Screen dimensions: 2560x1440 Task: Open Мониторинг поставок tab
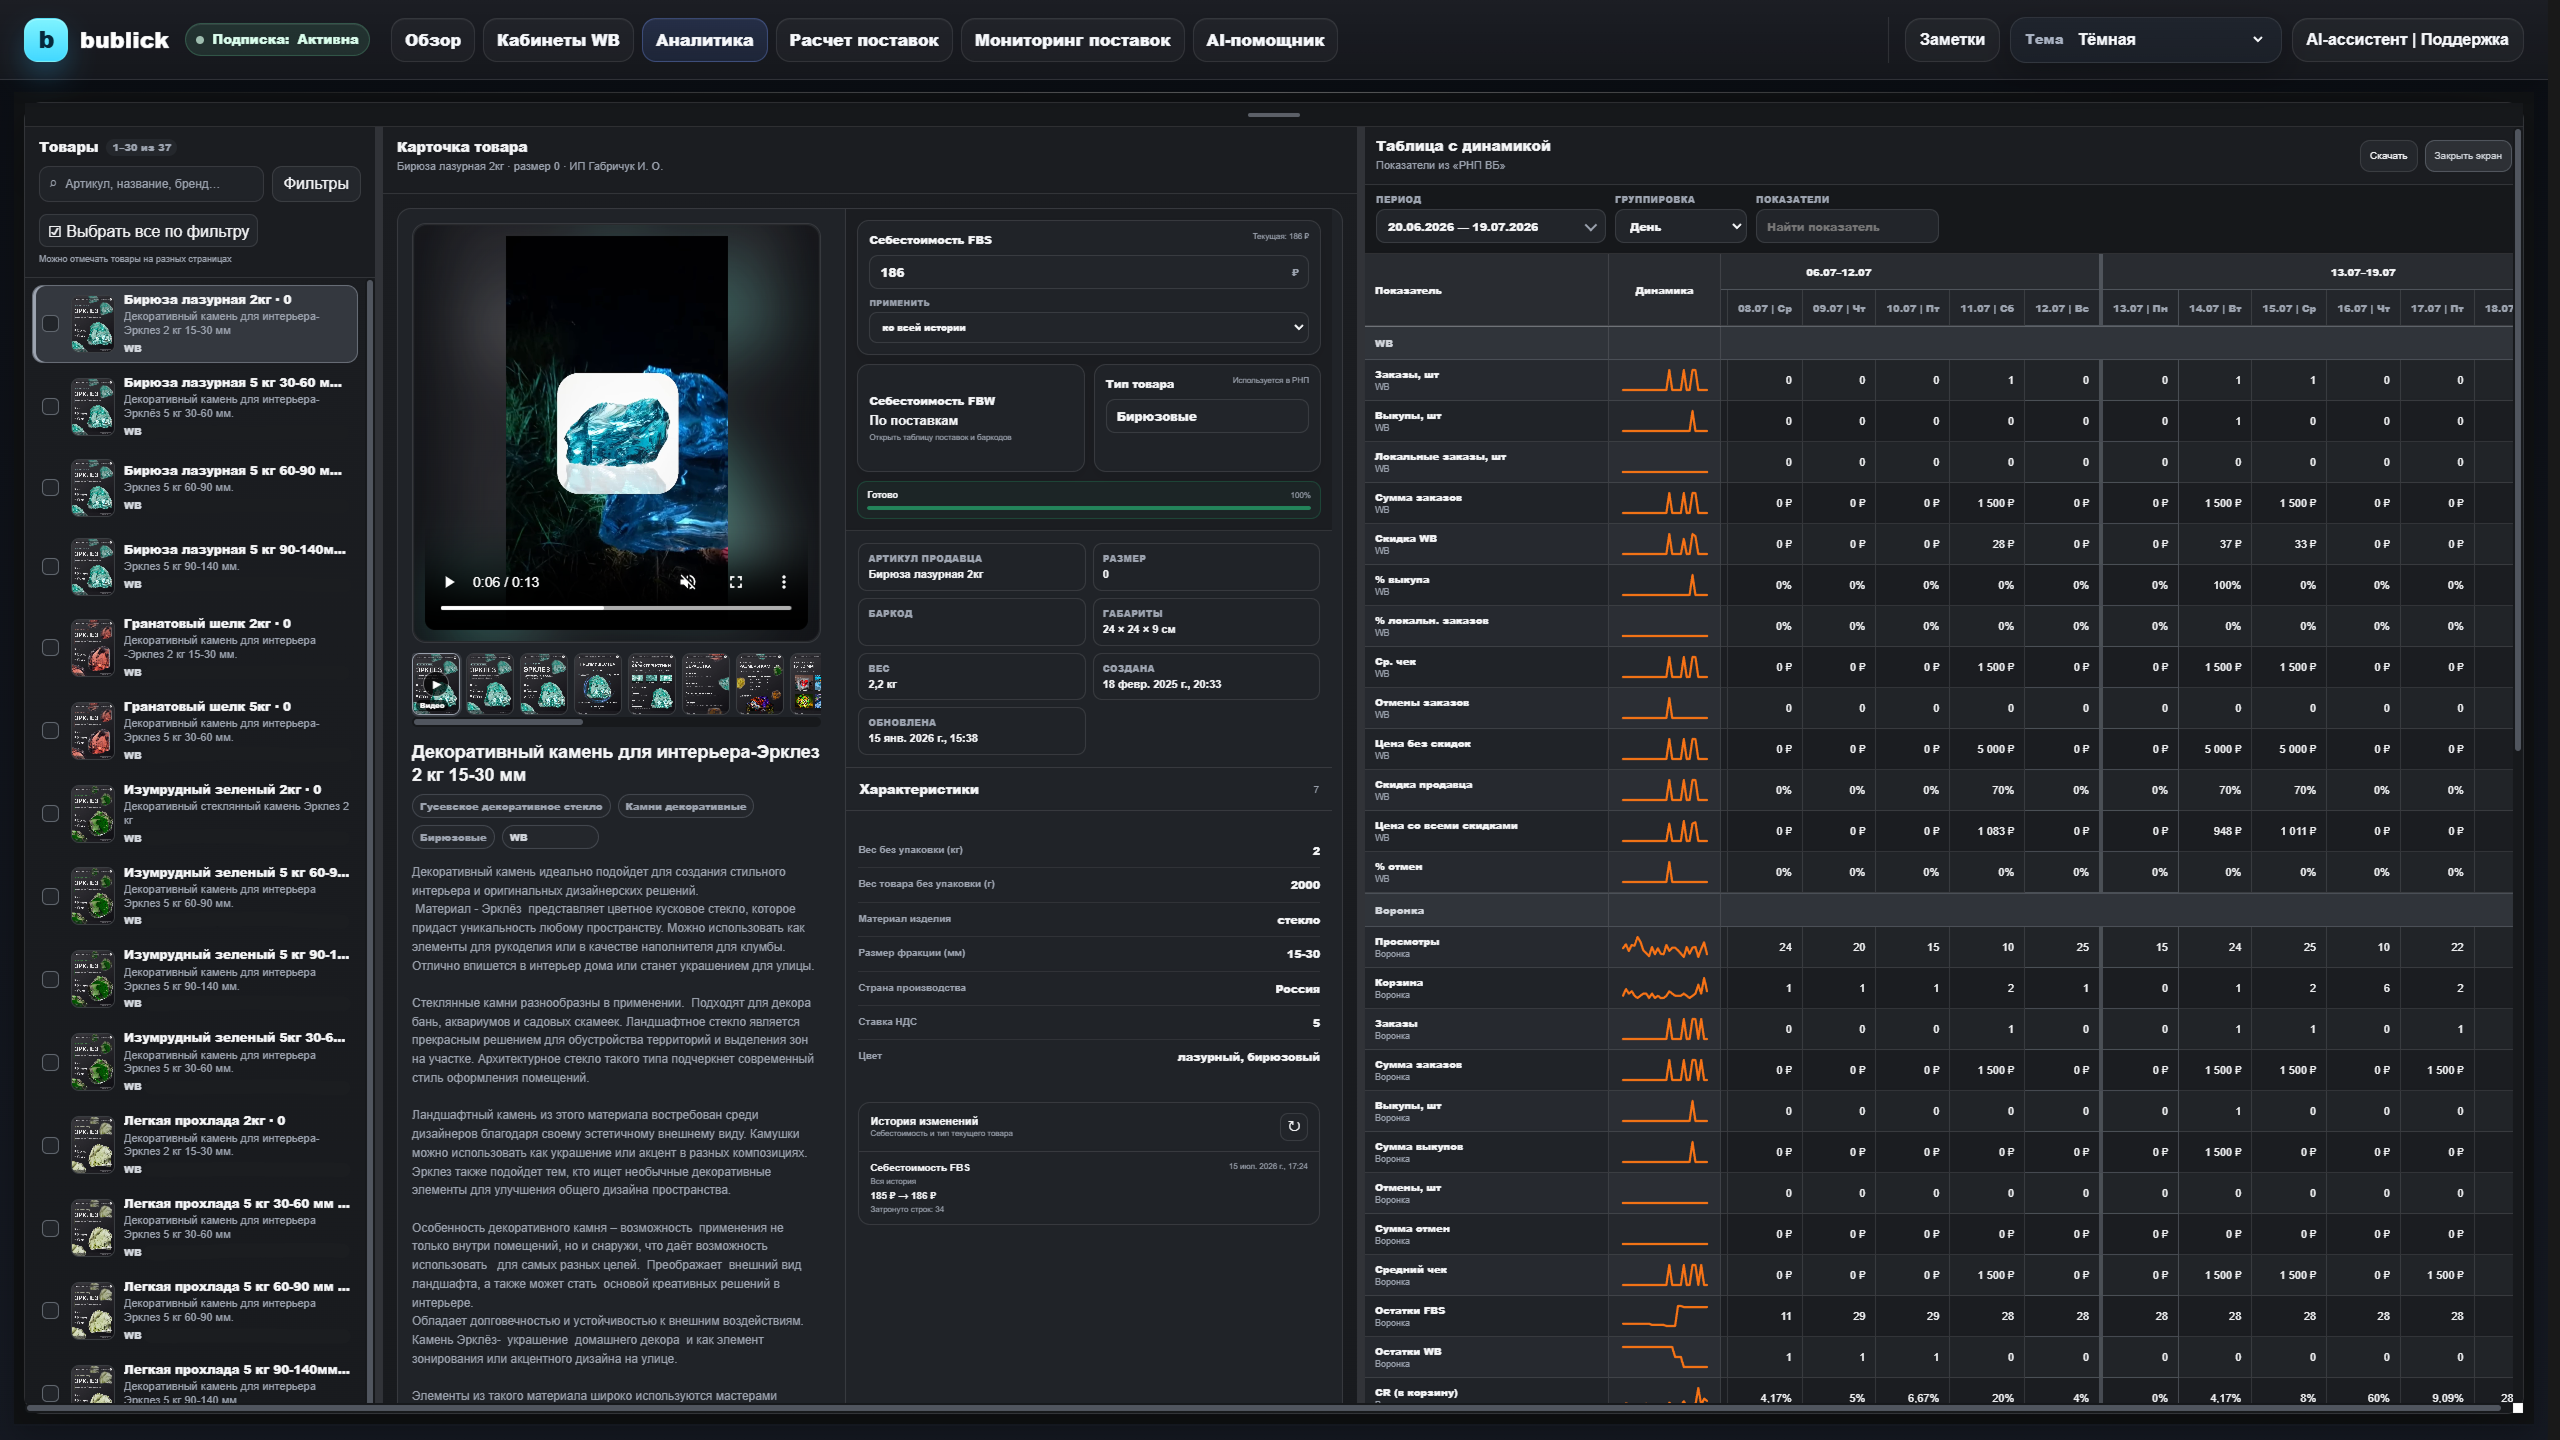[x=1073, y=40]
